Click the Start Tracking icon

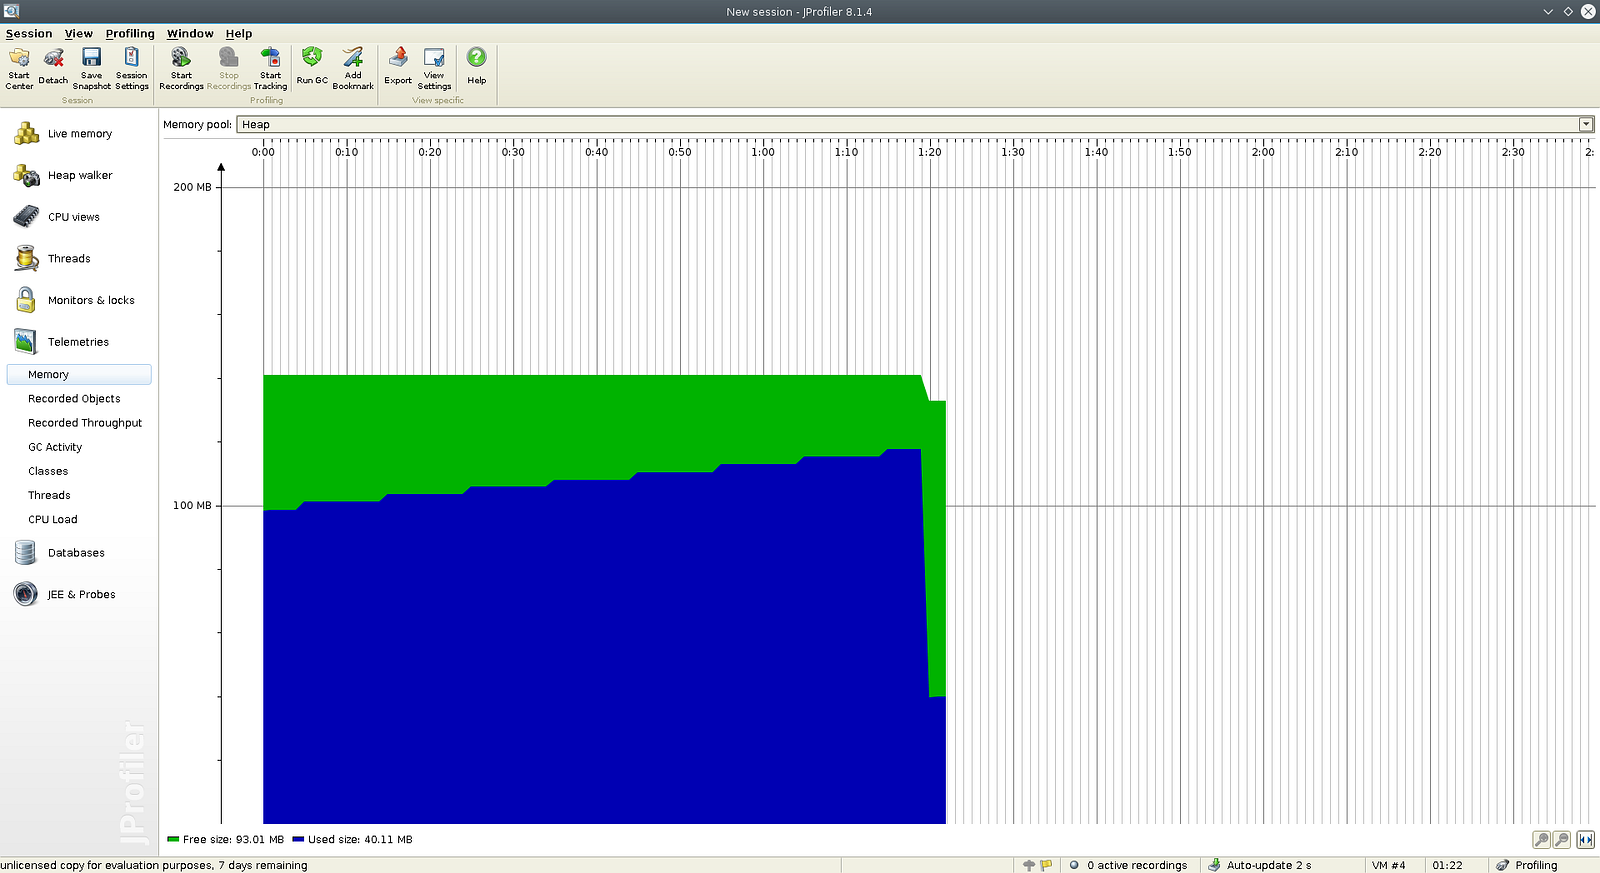270,67
